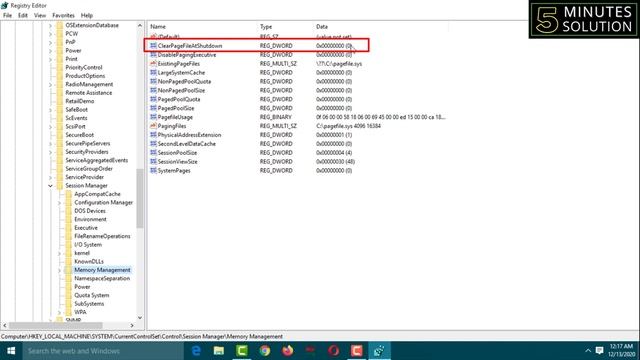Image resolution: width=640 pixels, height=360 pixels.
Task: Open the Edit menu
Action: coord(23,16)
